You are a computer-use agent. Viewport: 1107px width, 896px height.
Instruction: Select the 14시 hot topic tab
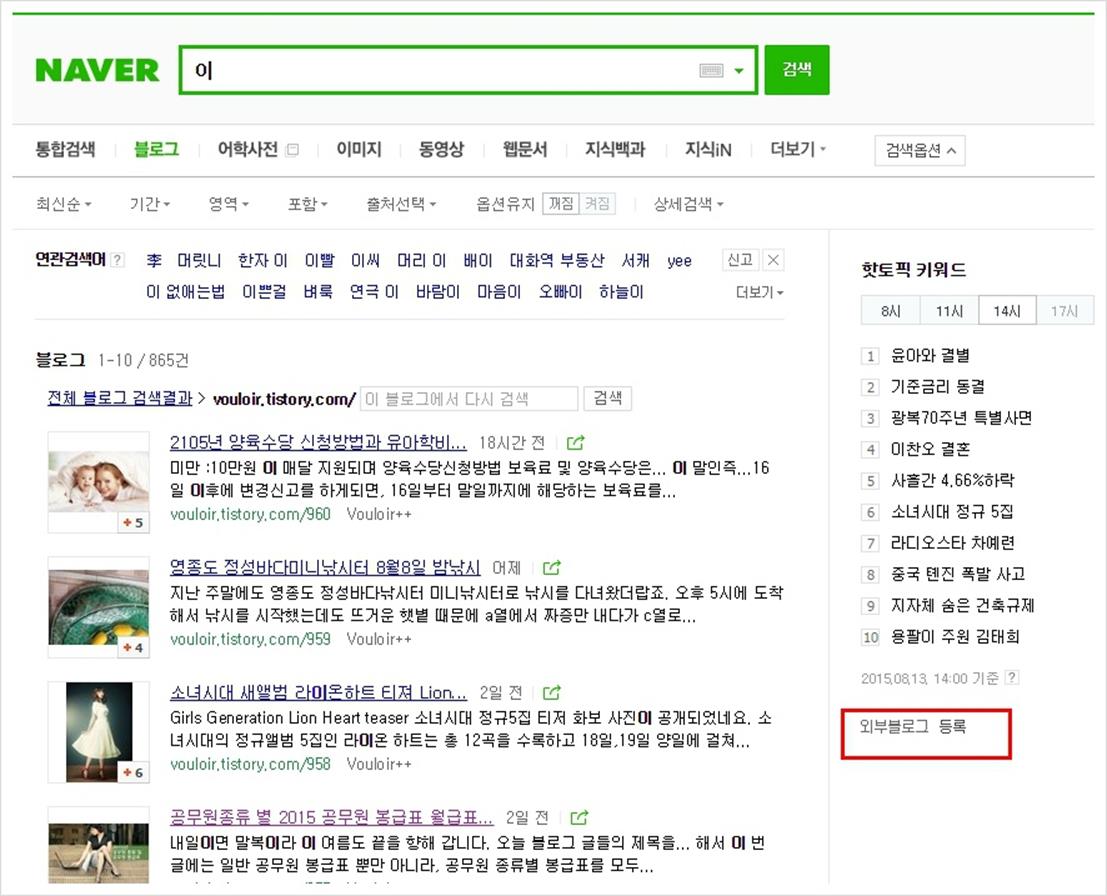(1007, 311)
